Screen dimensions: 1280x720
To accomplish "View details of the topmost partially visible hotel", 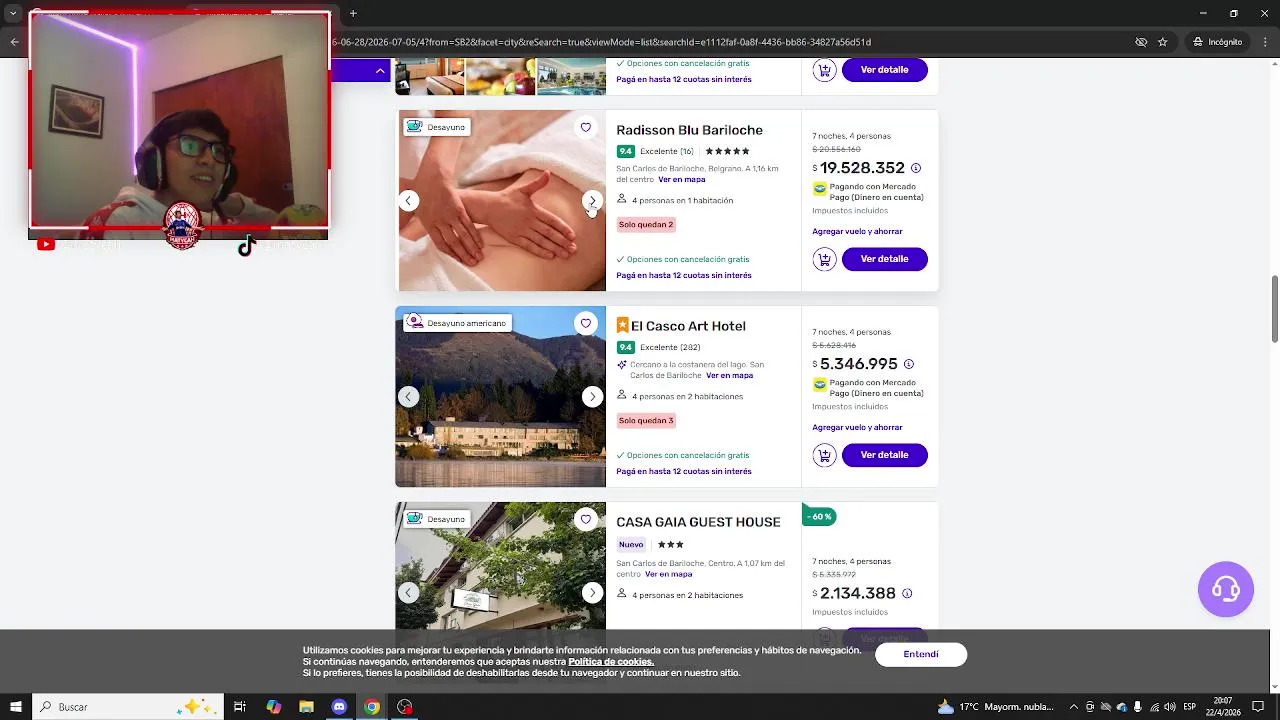I will pyautogui.click(x=885, y=70).
